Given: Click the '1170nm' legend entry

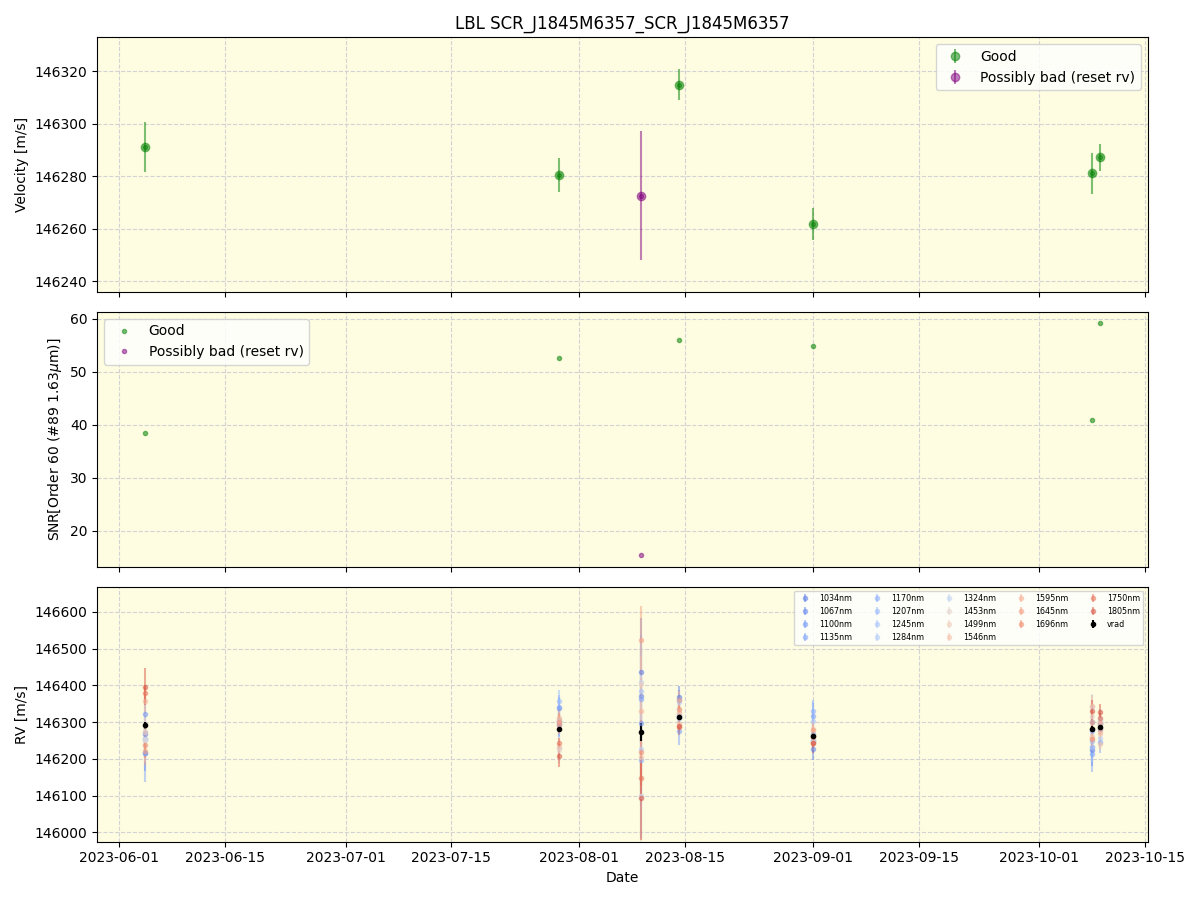Looking at the screenshot, I should click(908, 598).
